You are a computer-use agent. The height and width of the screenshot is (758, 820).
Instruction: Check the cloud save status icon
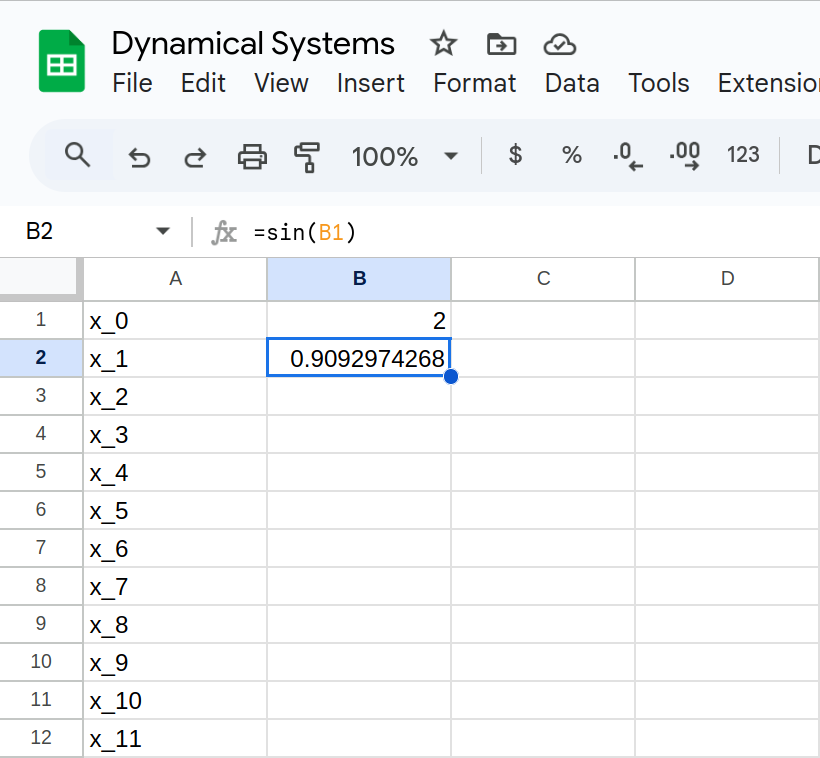(560, 44)
